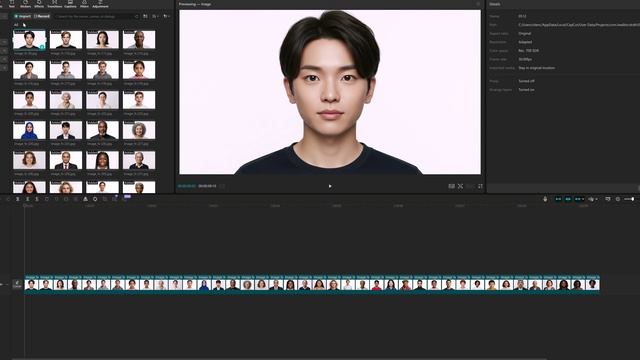This screenshot has height=360, width=640.
Task: Switch media view layout icon
Action: [145, 16]
